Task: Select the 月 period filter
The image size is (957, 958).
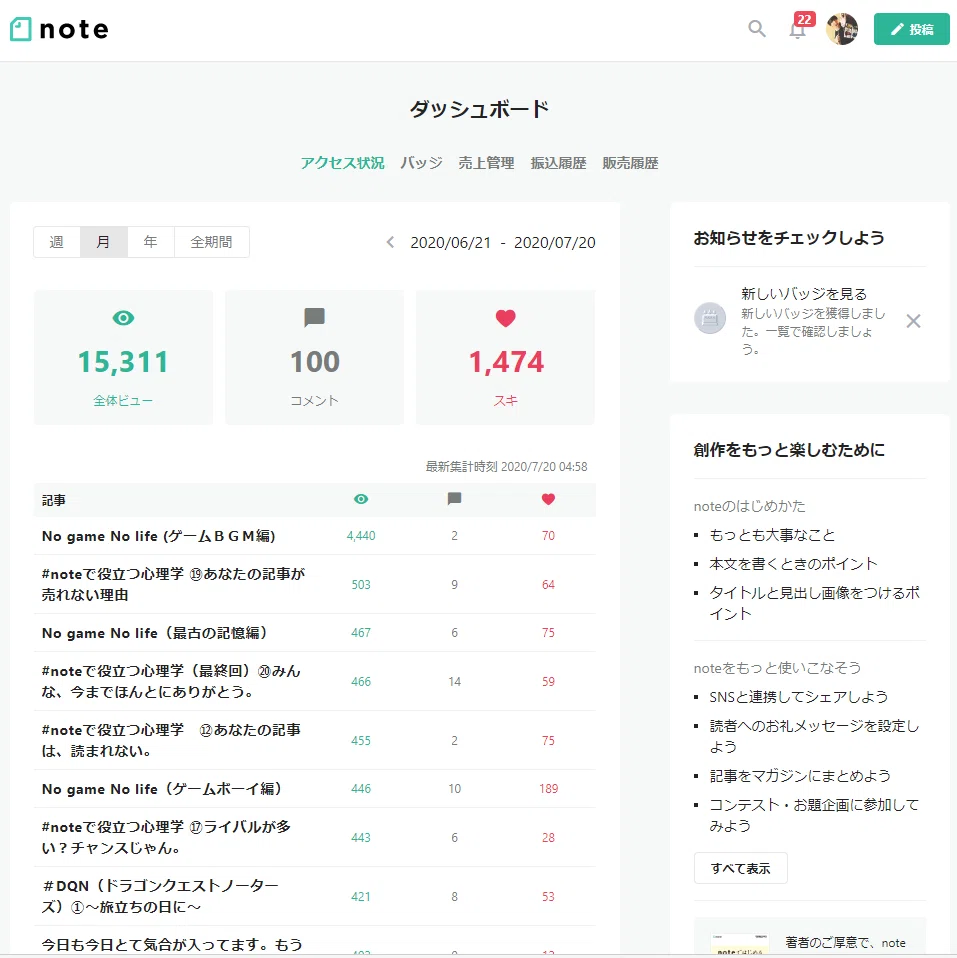Action: click(x=104, y=242)
